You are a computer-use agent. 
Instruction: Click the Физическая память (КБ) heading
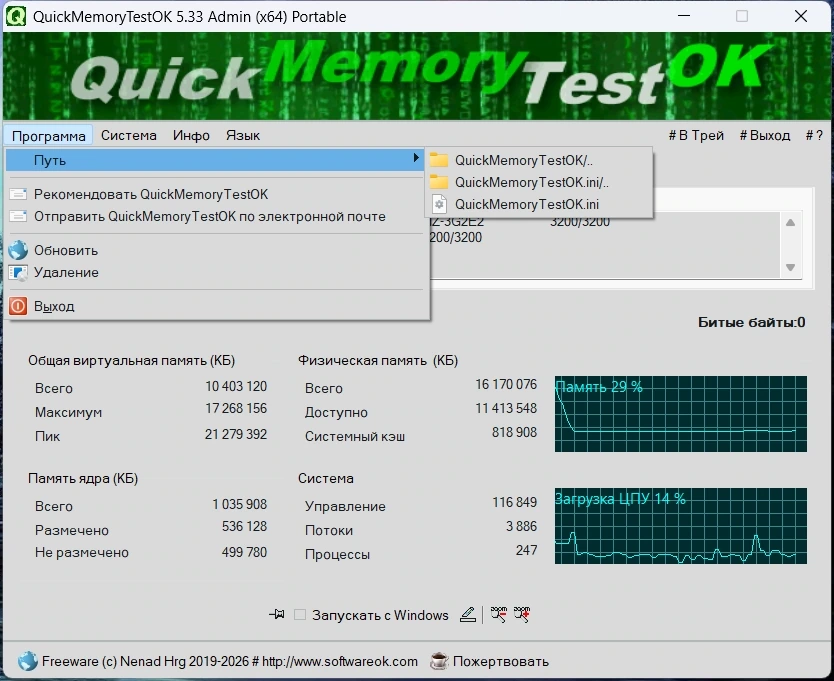tap(378, 361)
